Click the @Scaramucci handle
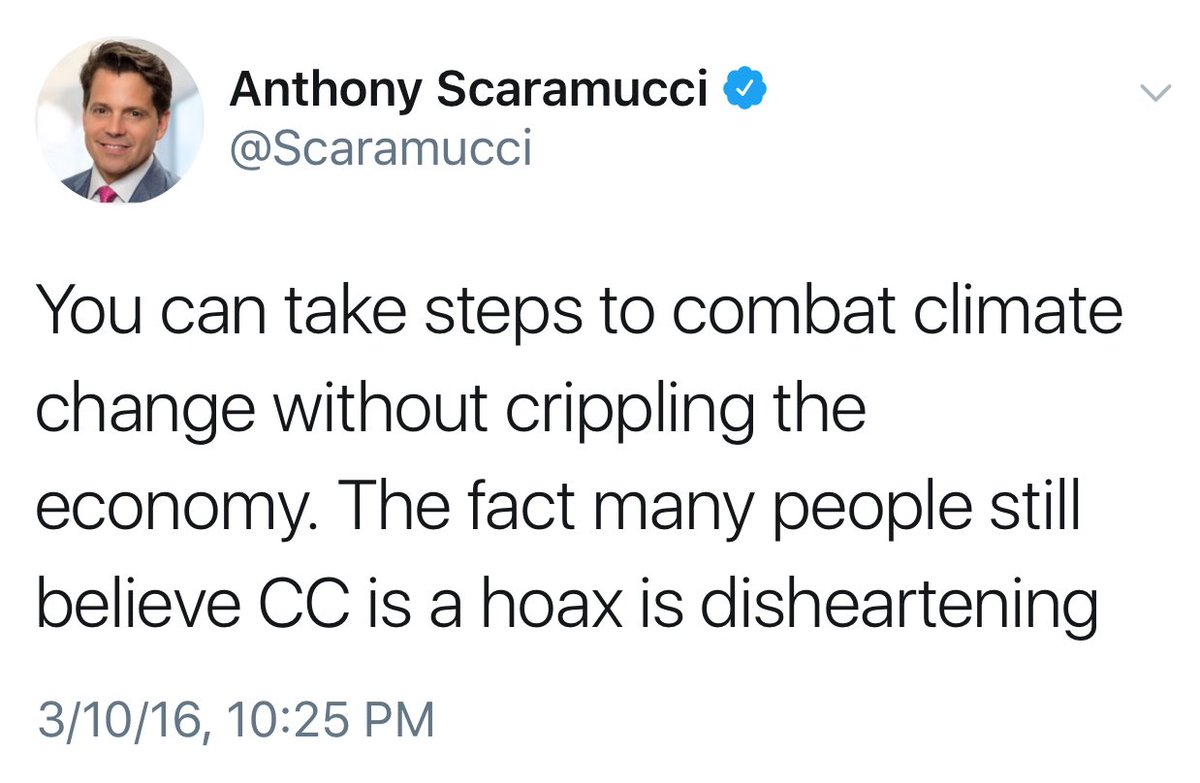The image size is (1200, 783). coord(380,151)
